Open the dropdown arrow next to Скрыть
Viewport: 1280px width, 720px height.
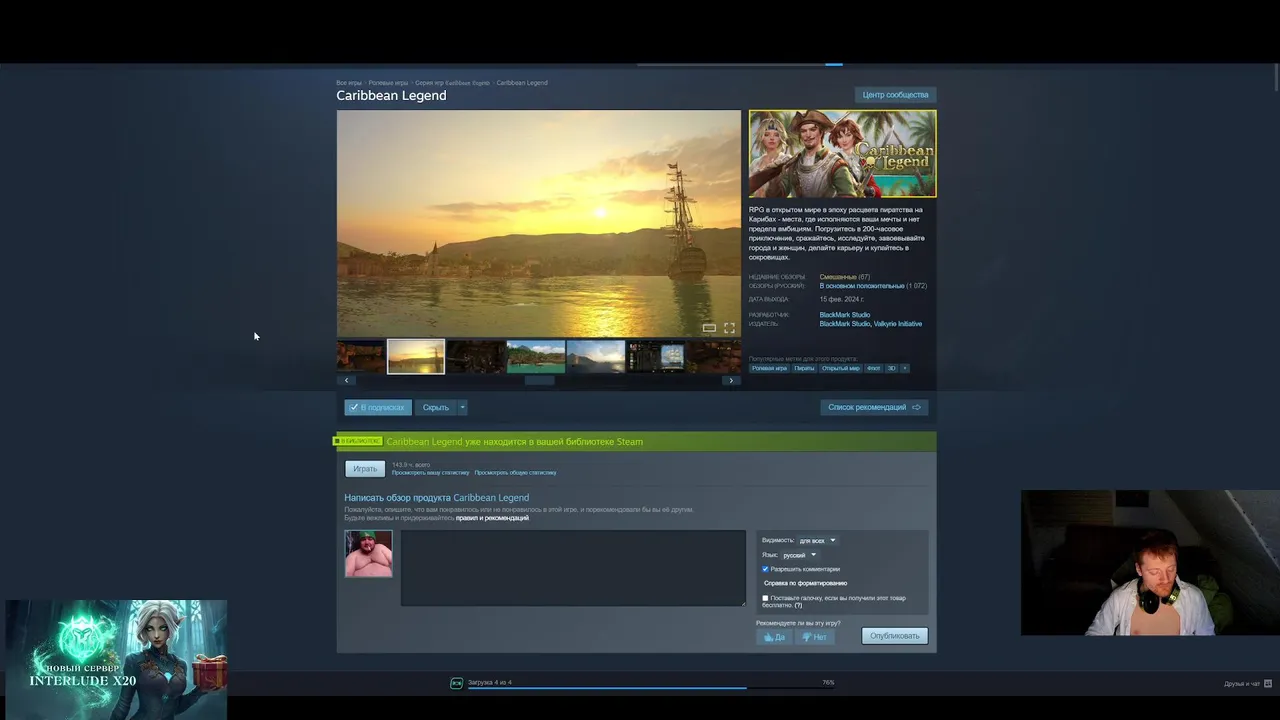tap(462, 407)
